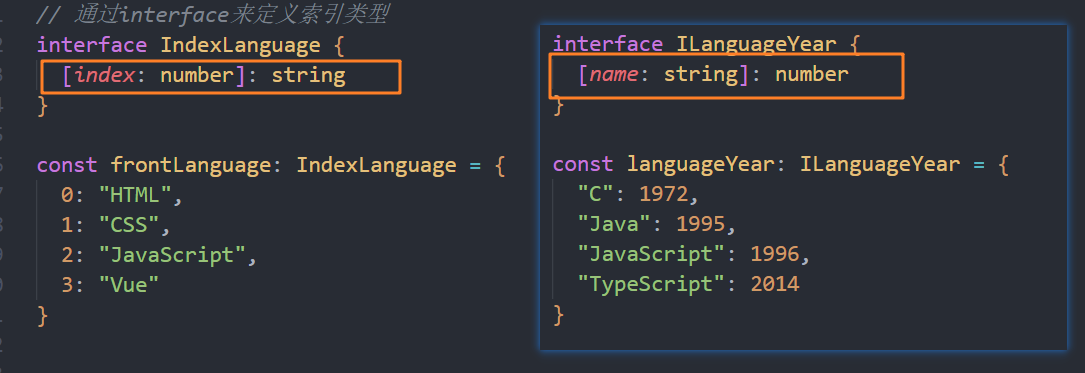Select the IndexLanguage interface declaration name
The height and width of the screenshot is (373, 1085).
click(241, 46)
